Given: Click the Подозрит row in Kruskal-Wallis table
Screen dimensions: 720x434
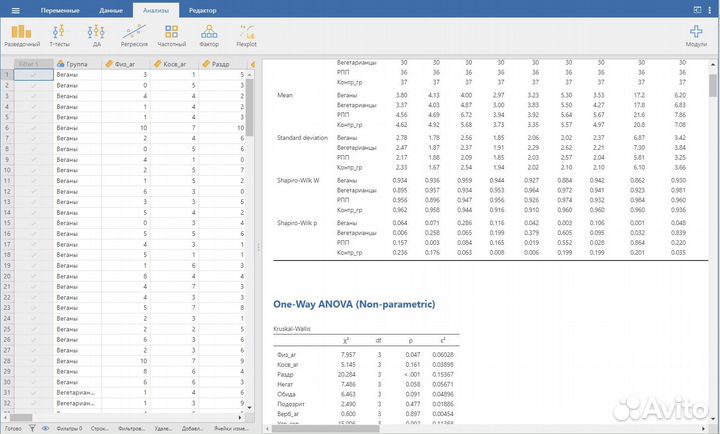Looking at the screenshot, I should [366, 404].
